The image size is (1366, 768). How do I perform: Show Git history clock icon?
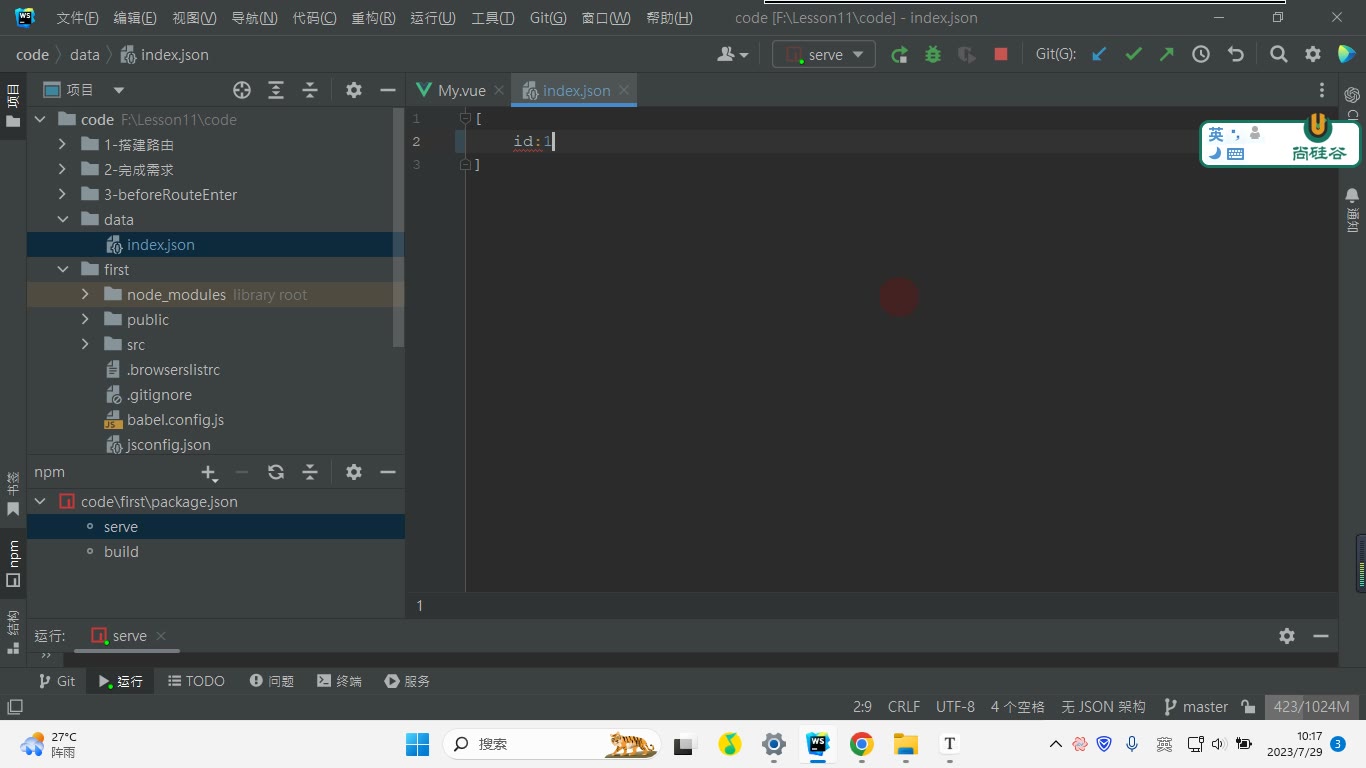[x=1201, y=55]
